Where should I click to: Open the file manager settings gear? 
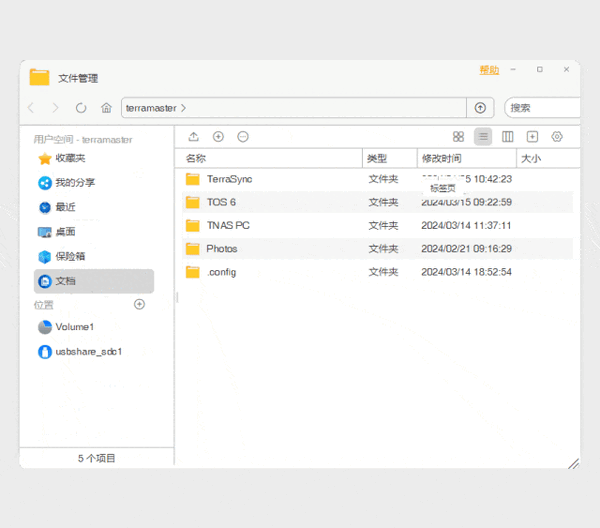click(557, 137)
